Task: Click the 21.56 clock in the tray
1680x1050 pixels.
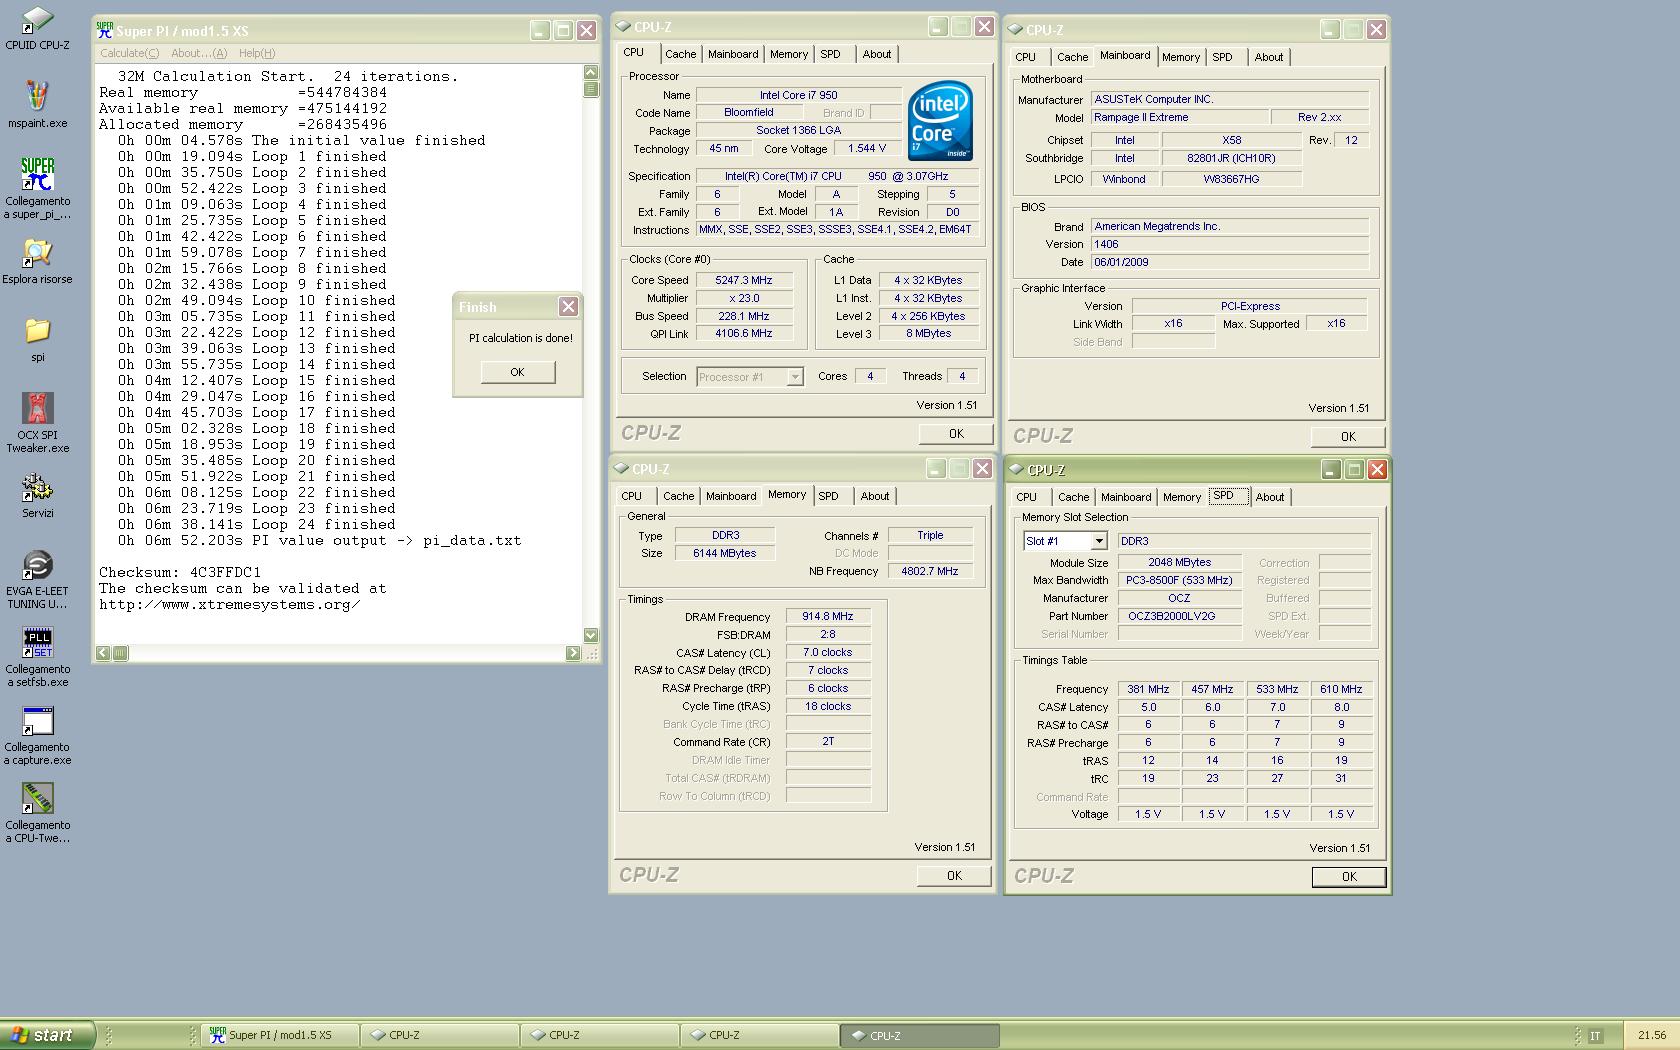Action: [x=1652, y=1036]
